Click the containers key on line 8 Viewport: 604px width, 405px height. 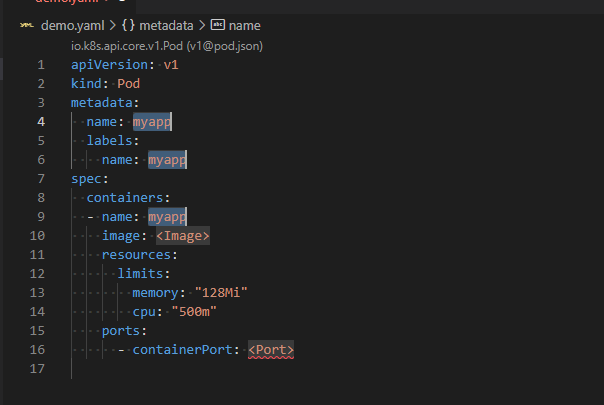point(125,198)
